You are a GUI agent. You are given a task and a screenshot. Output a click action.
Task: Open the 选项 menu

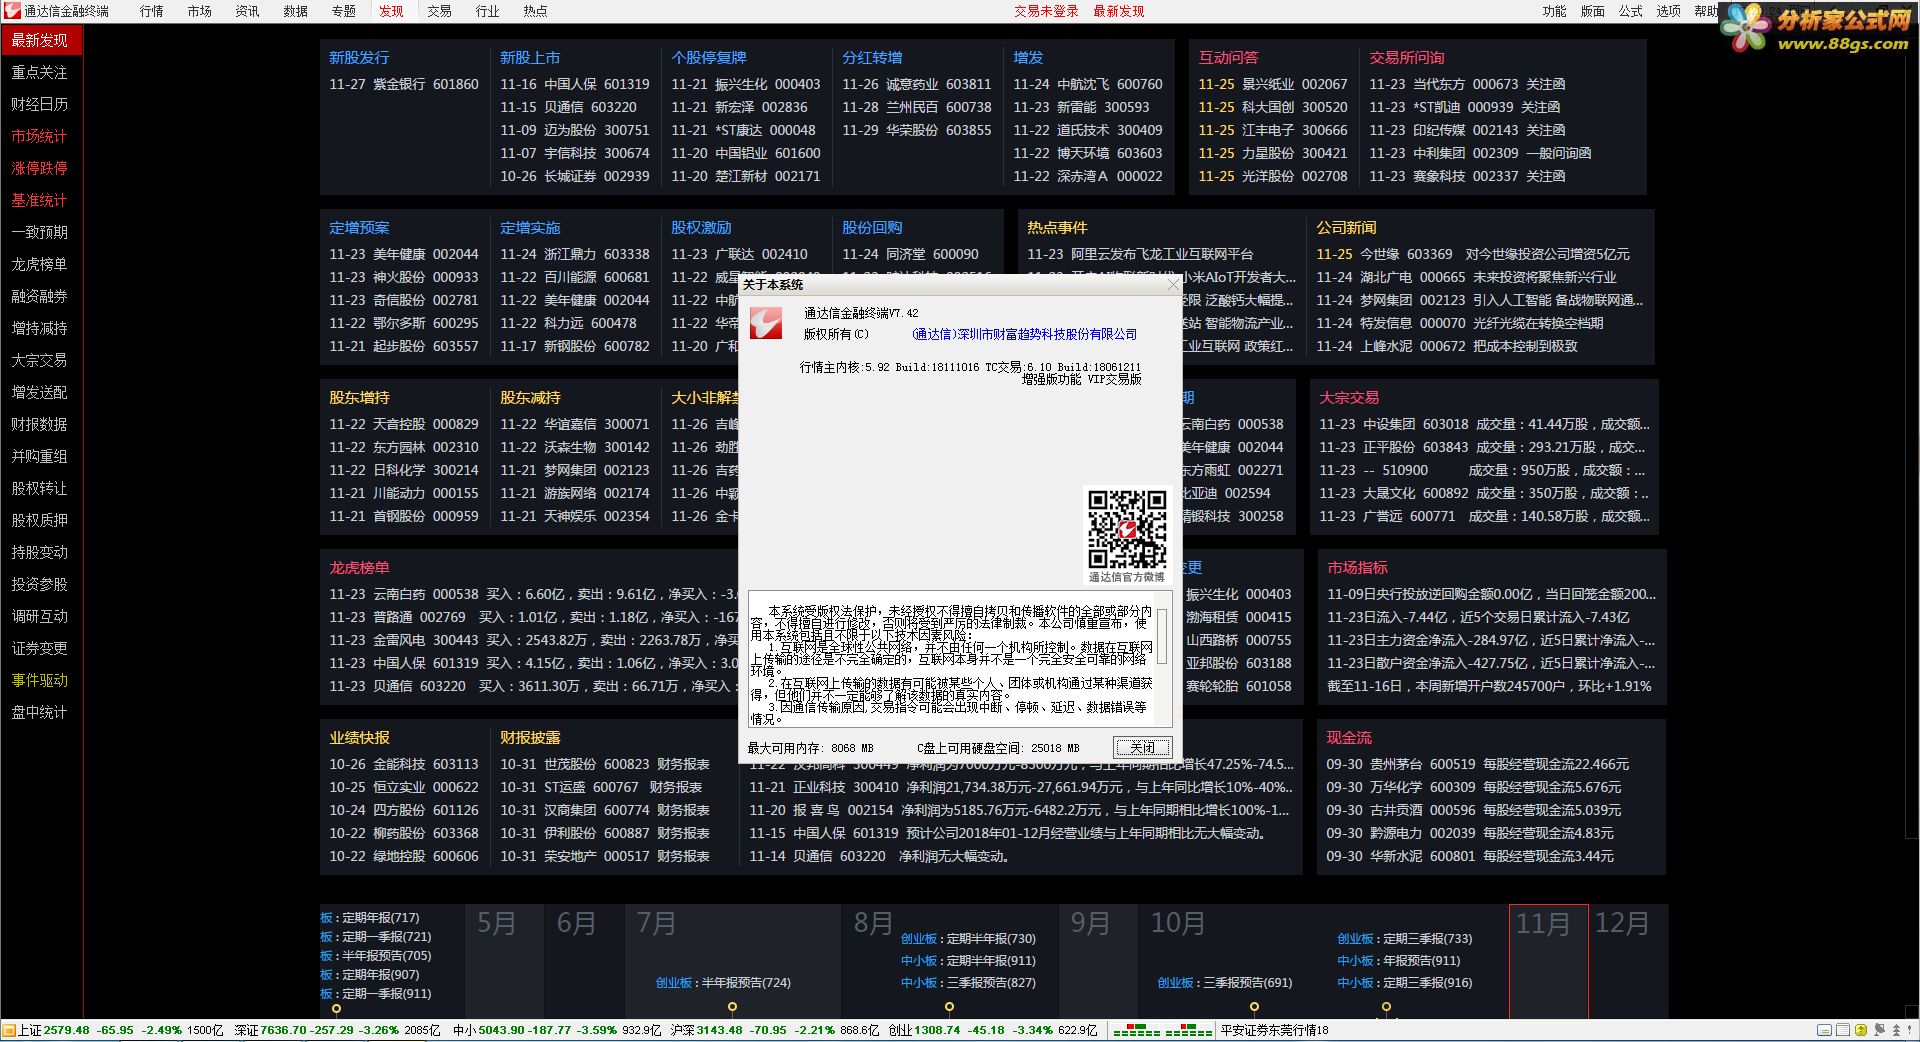(x=1669, y=11)
